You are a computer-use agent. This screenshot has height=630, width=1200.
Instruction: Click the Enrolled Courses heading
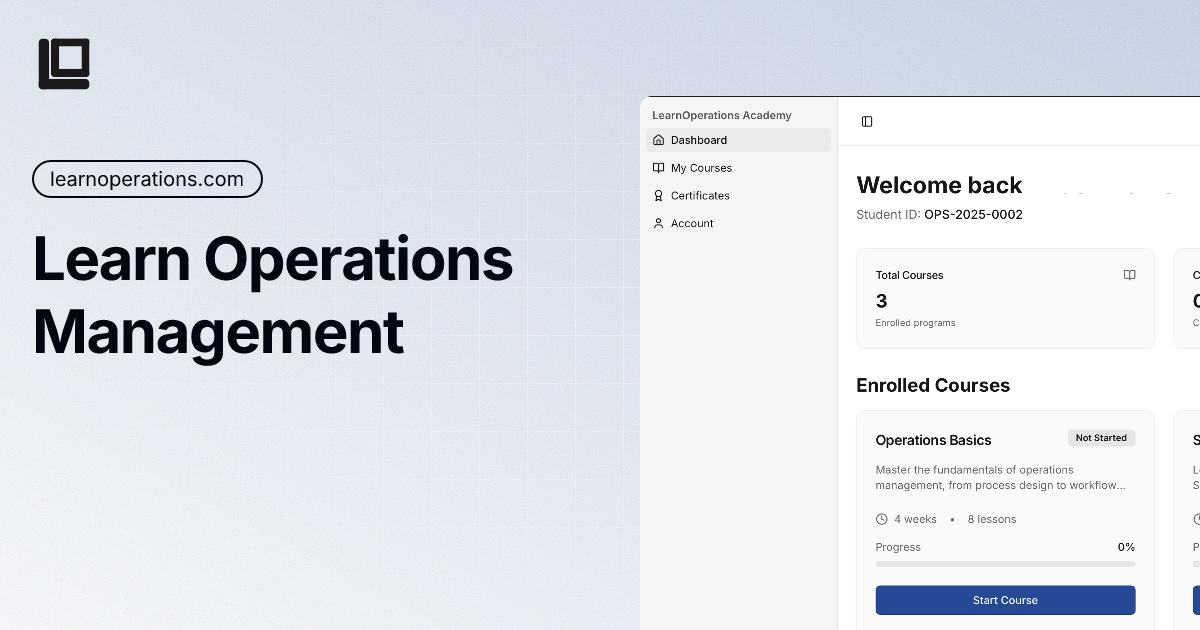(x=933, y=385)
